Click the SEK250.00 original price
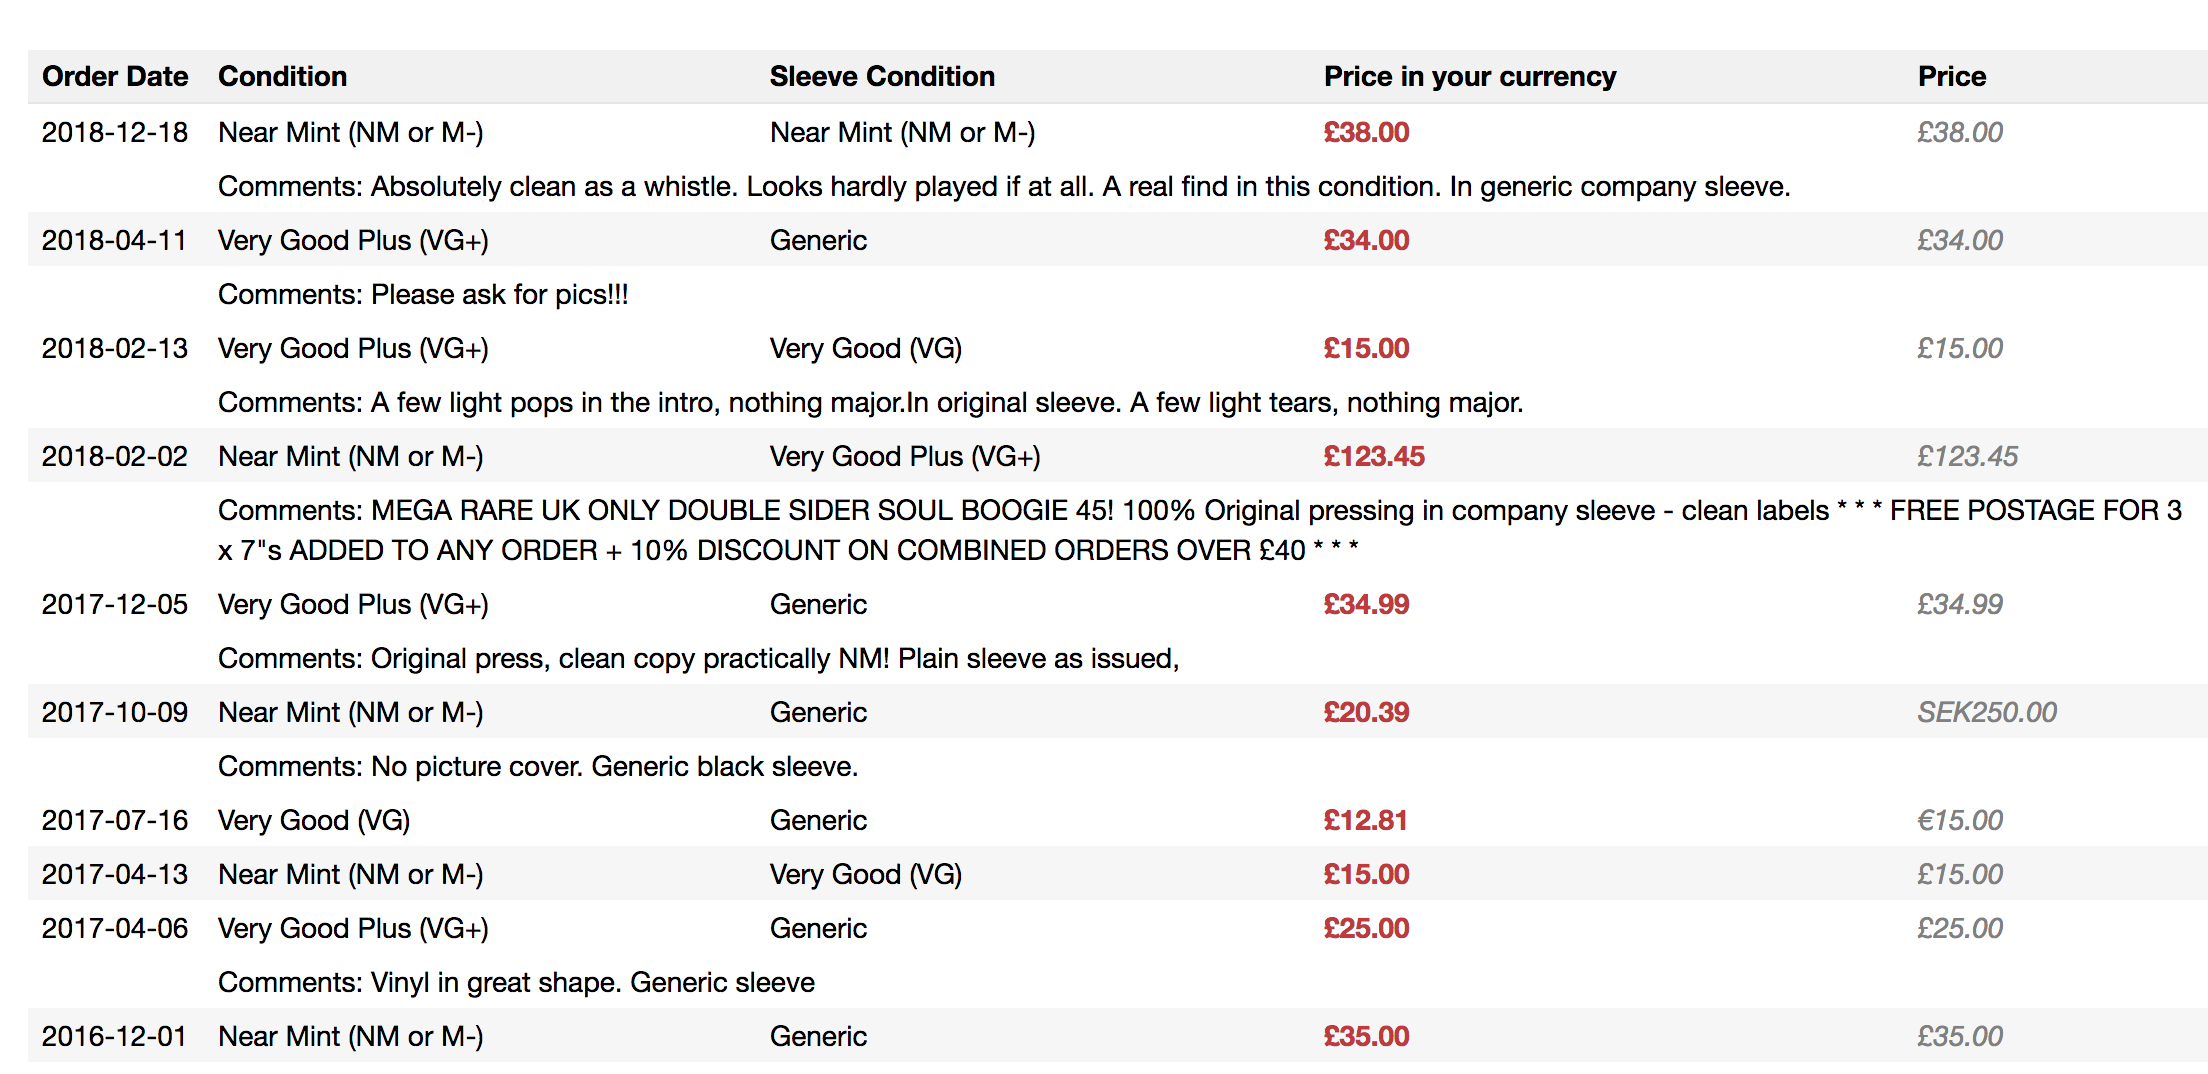 (x=1987, y=712)
